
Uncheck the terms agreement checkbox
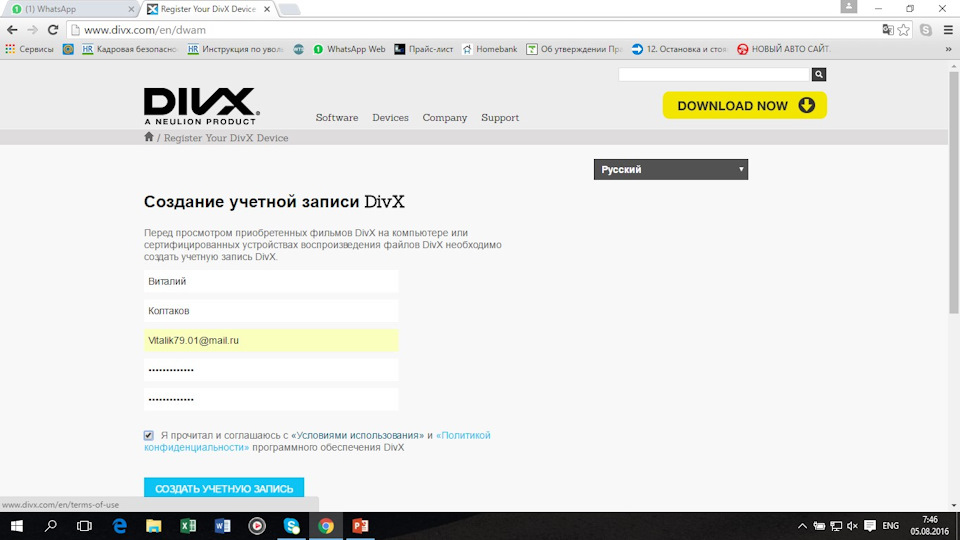[x=149, y=435]
